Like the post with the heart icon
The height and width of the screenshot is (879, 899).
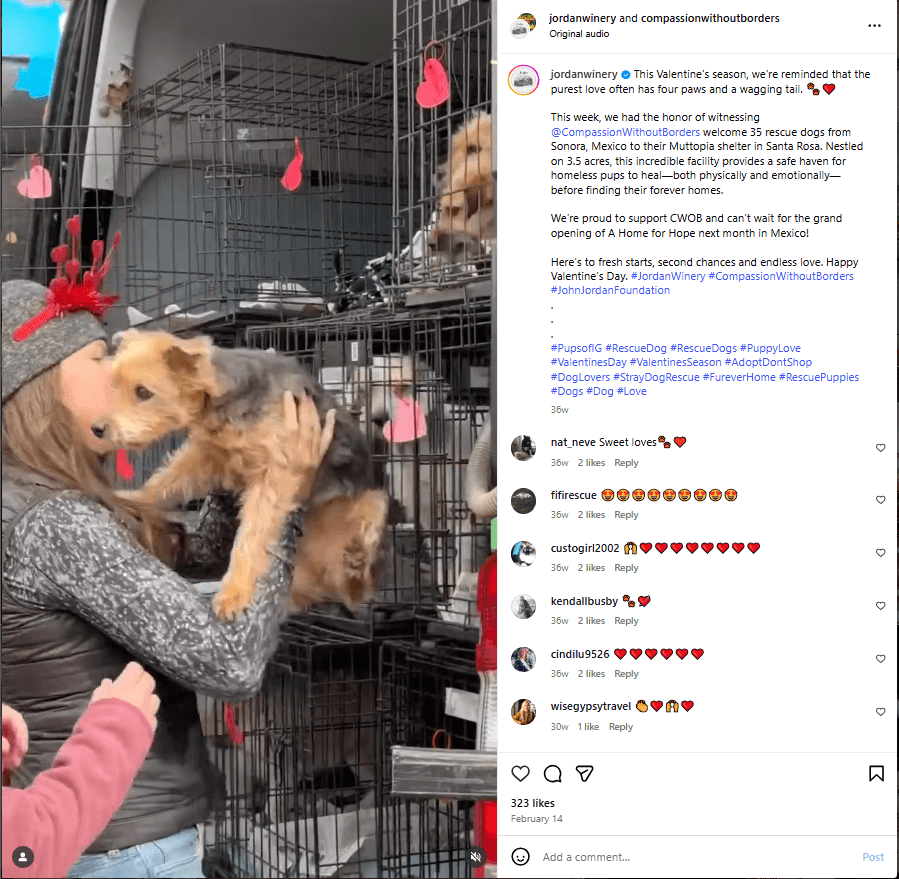[520, 773]
